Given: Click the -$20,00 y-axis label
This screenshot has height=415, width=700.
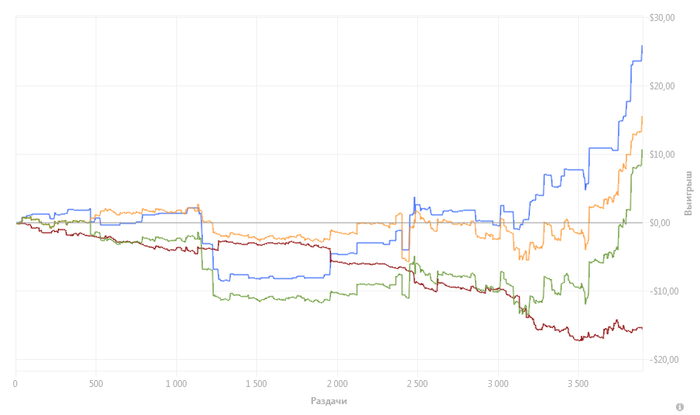Looking at the screenshot, I should [664, 360].
